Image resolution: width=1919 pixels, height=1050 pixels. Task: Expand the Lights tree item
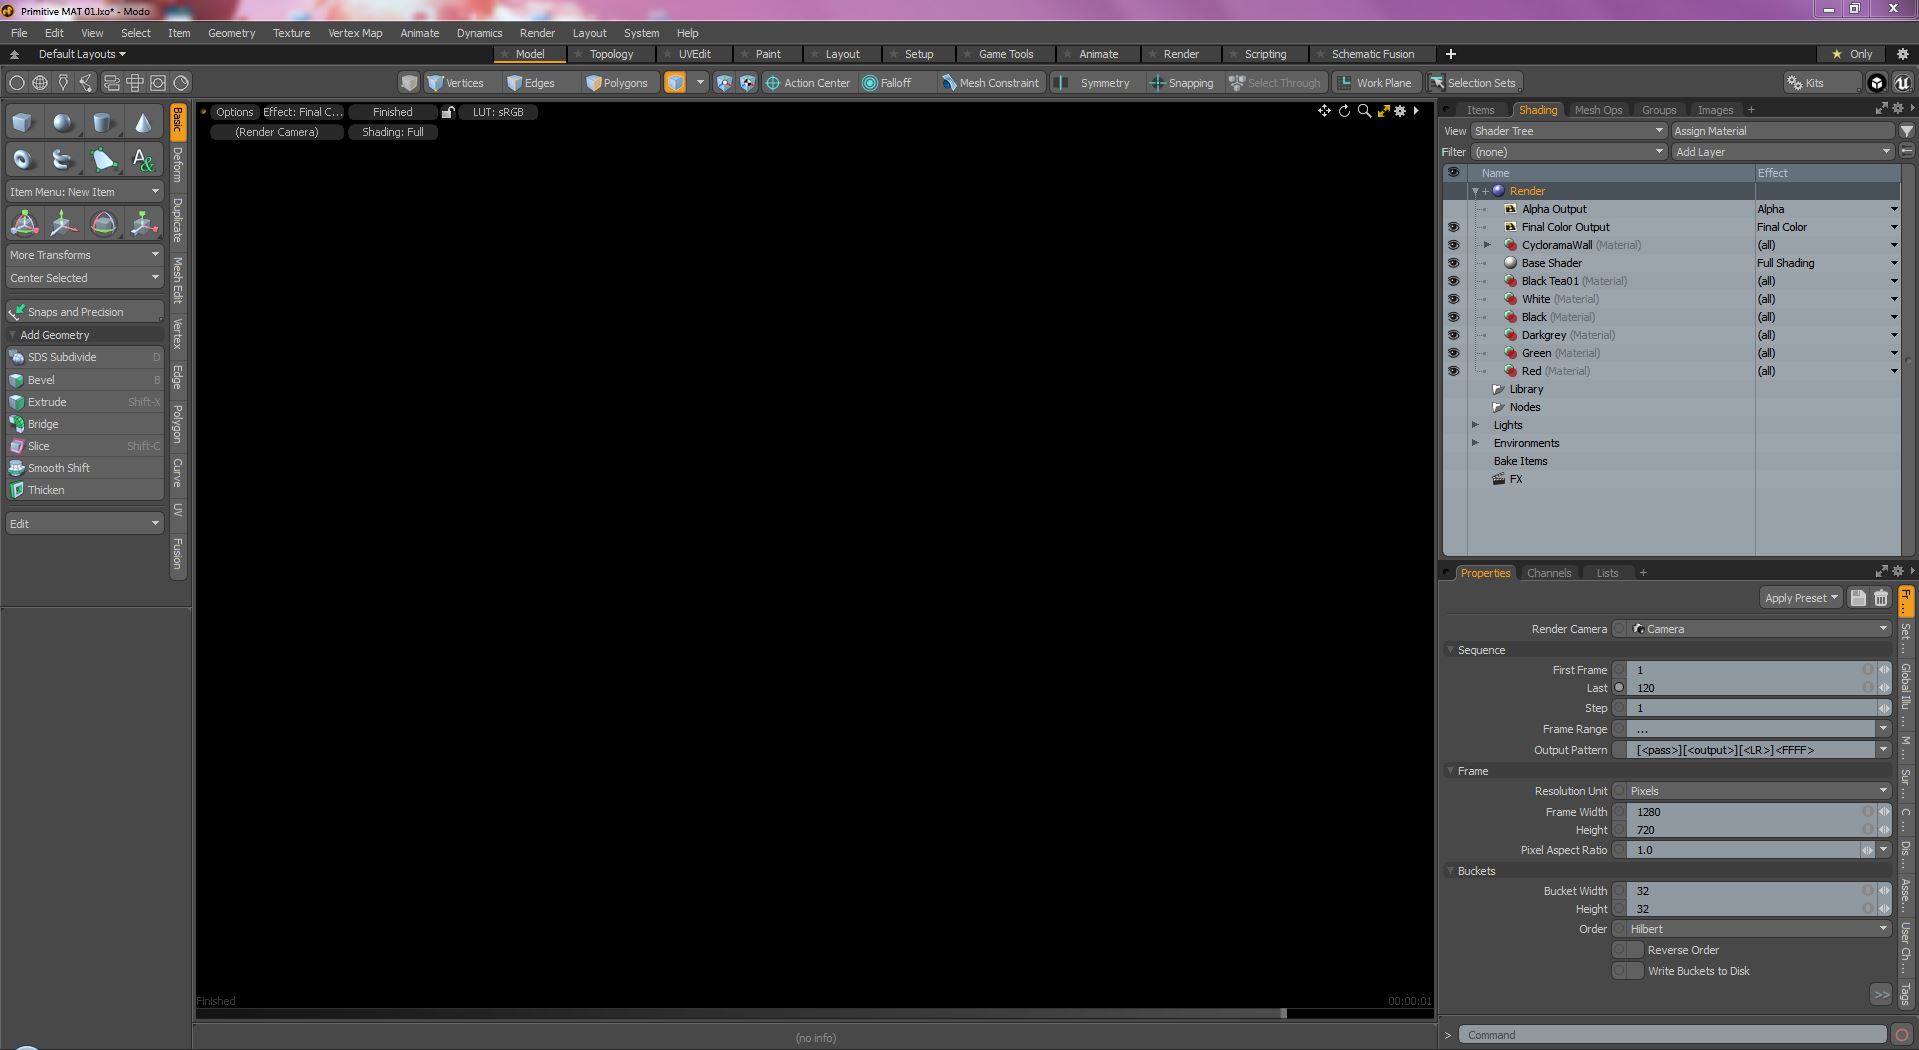point(1475,425)
